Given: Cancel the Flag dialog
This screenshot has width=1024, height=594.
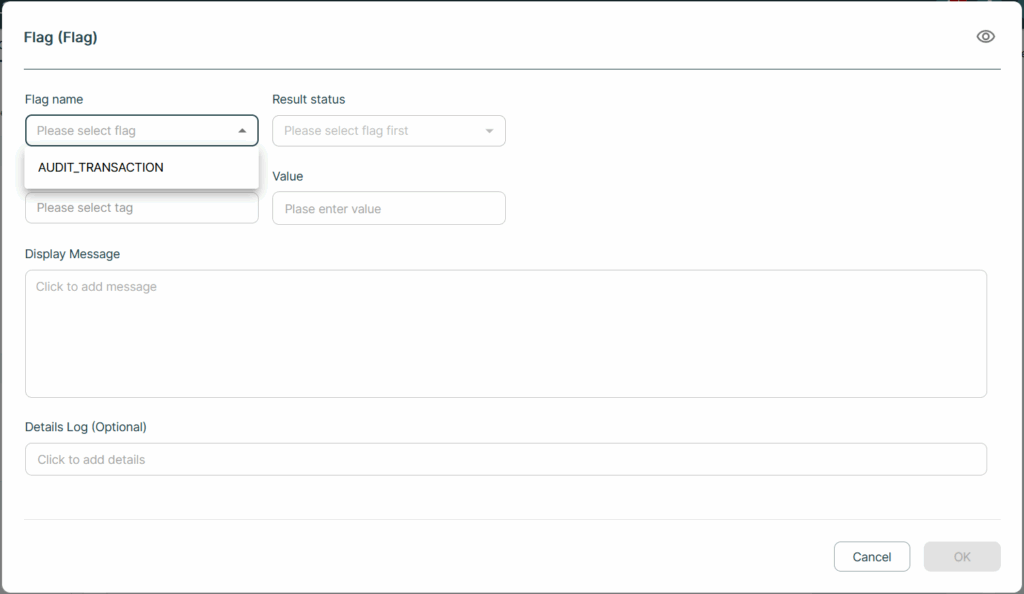Looking at the screenshot, I should point(872,557).
